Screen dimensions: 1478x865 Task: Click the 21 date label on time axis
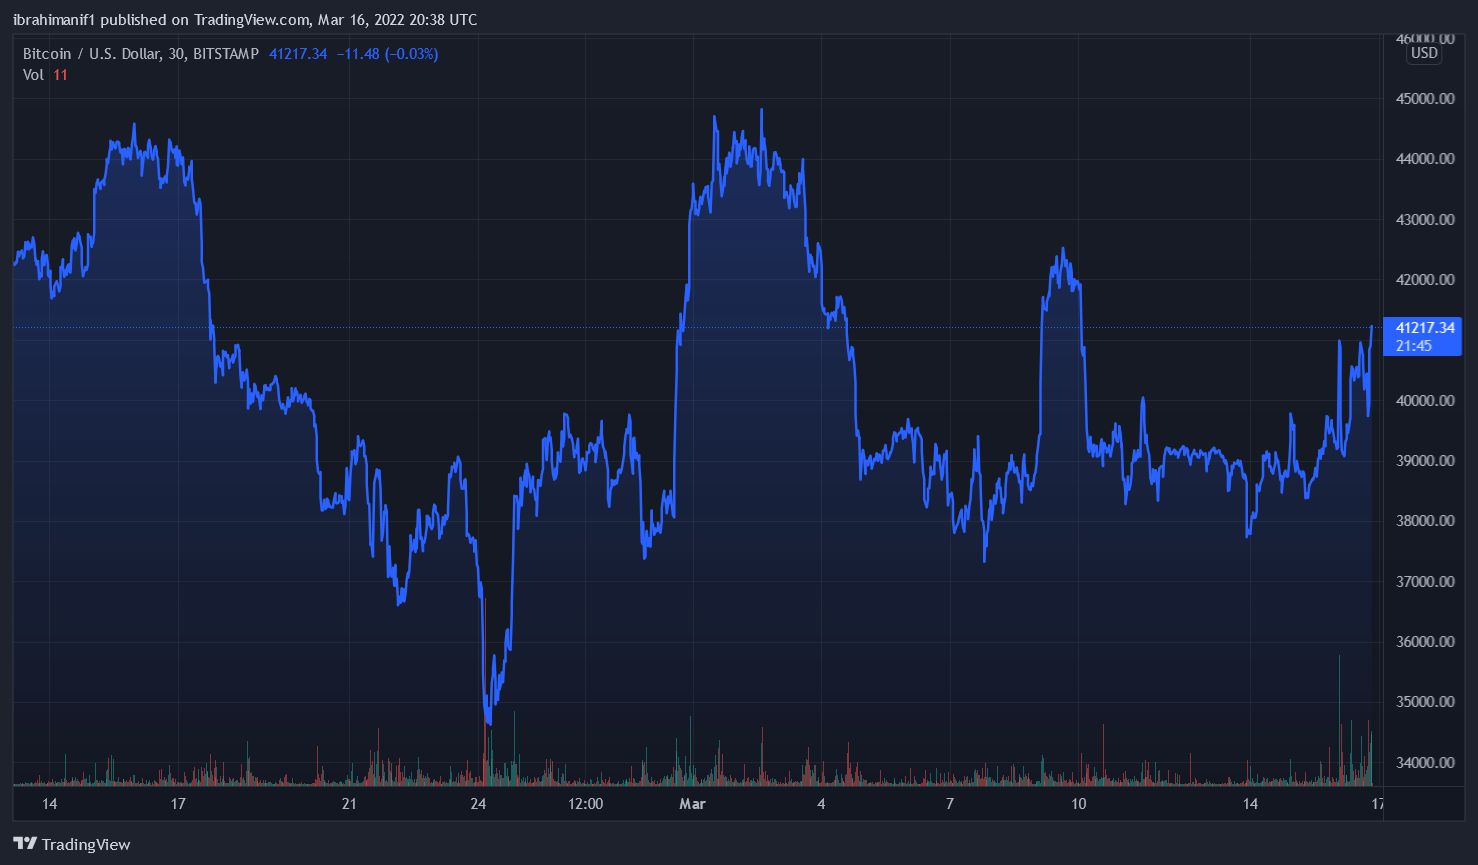click(349, 804)
